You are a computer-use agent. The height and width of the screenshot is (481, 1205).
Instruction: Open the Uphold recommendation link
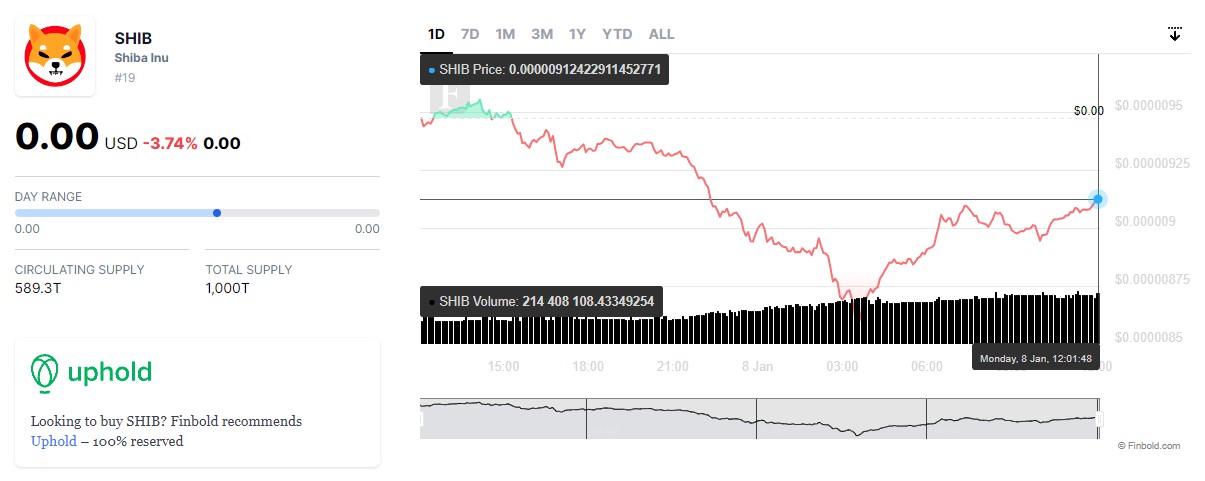pyautogui.click(x=53, y=441)
